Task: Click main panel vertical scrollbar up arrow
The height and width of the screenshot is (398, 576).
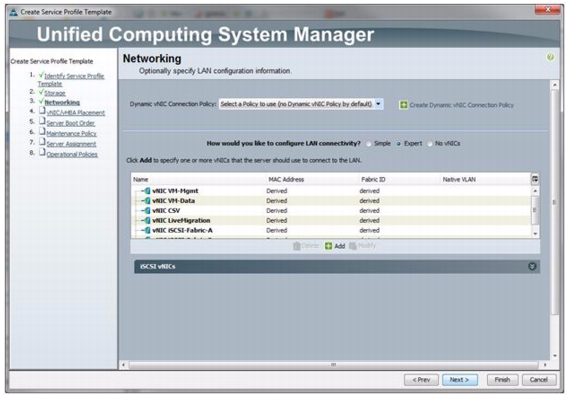Action: click(x=555, y=85)
